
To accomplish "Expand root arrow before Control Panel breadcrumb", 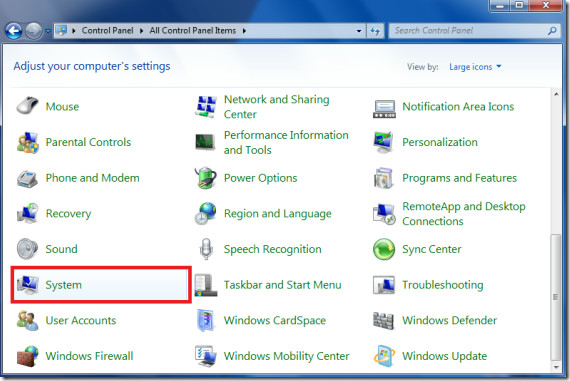I will coord(73,31).
